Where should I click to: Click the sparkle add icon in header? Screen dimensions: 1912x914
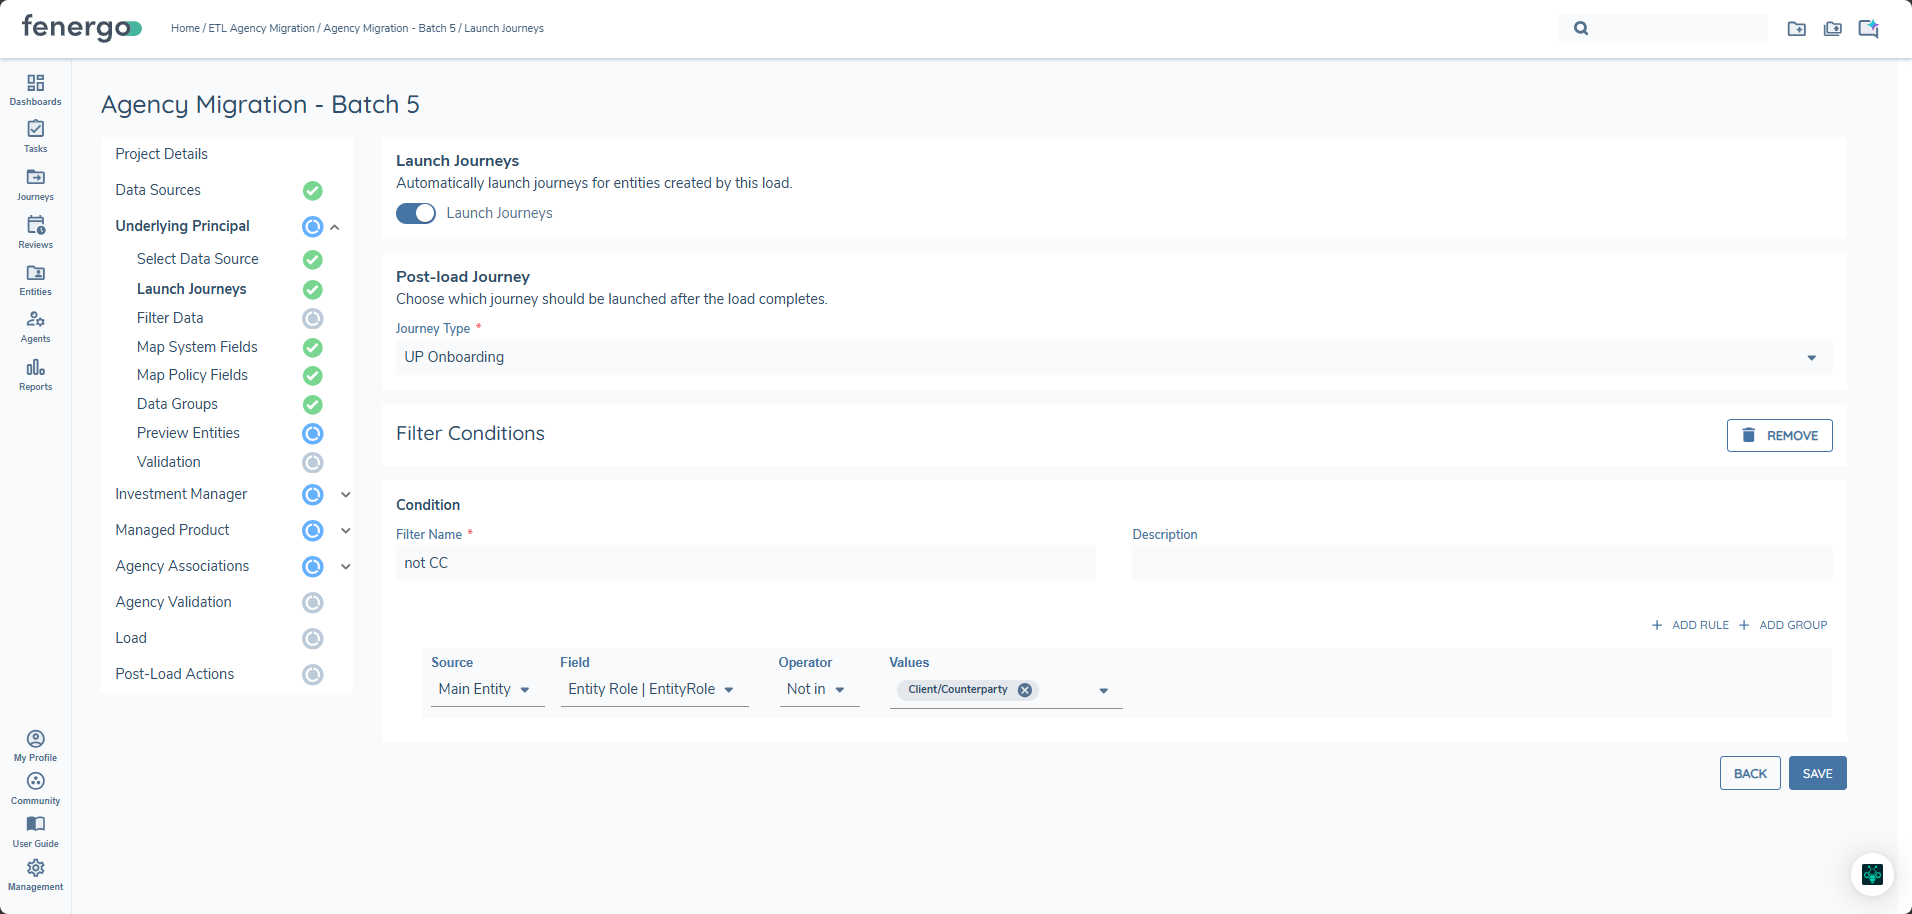(x=1868, y=28)
